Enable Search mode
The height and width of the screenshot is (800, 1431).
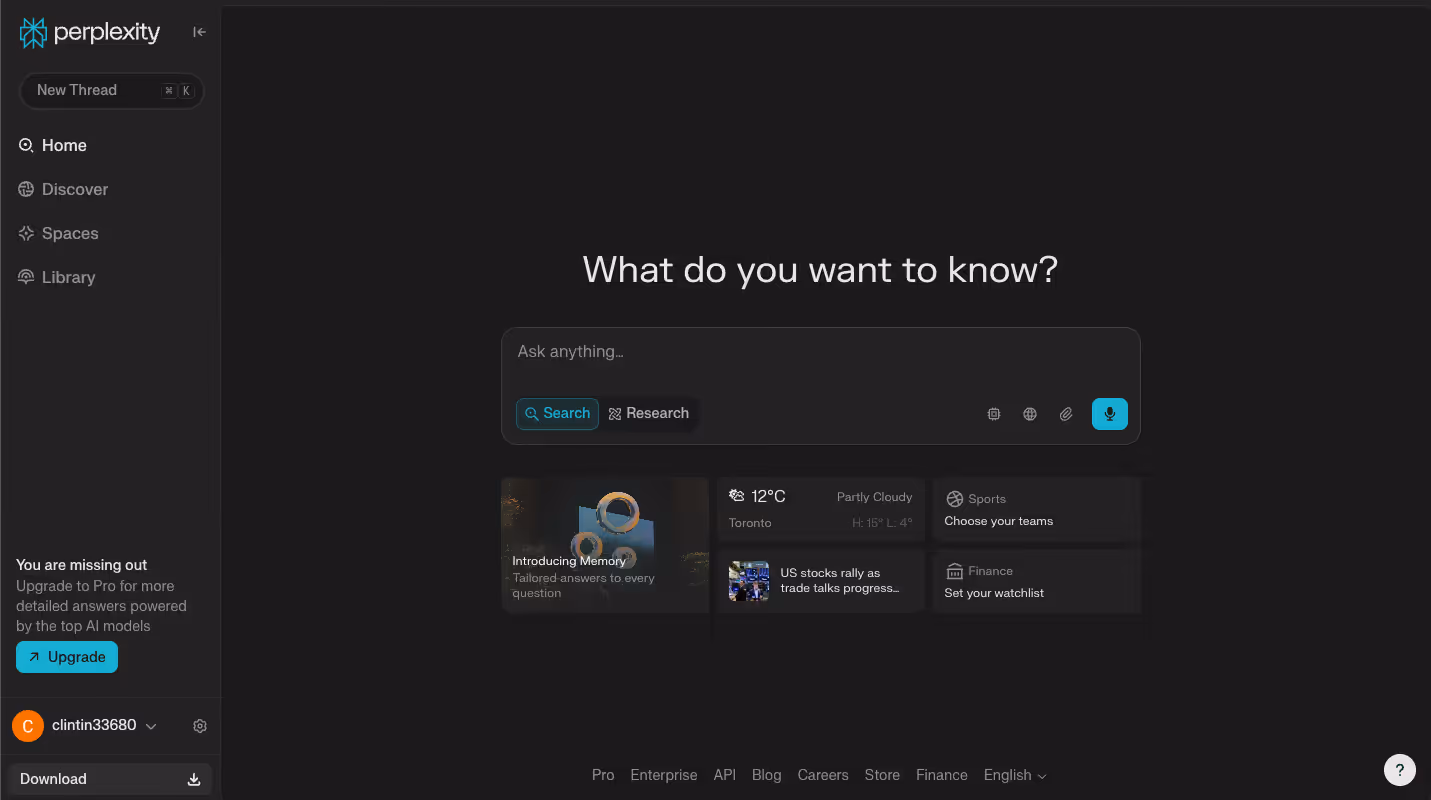point(557,413)
